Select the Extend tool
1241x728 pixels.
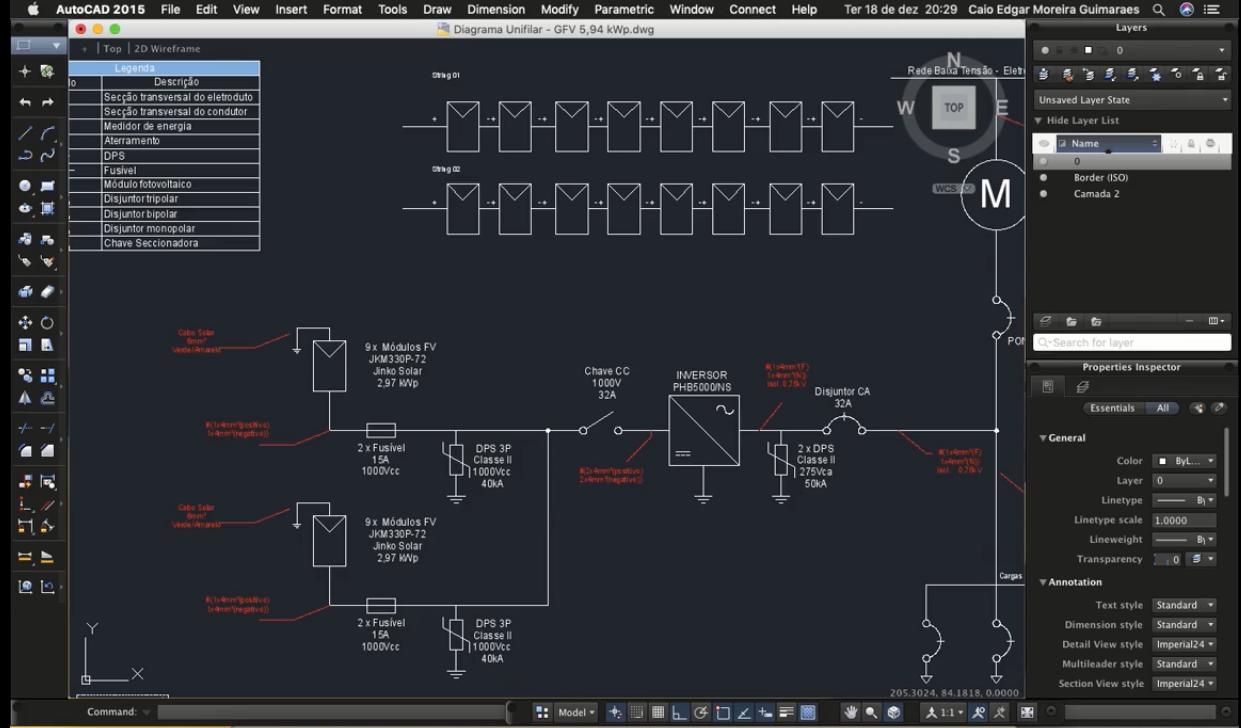pyautogui.click(x=47, y=428)
